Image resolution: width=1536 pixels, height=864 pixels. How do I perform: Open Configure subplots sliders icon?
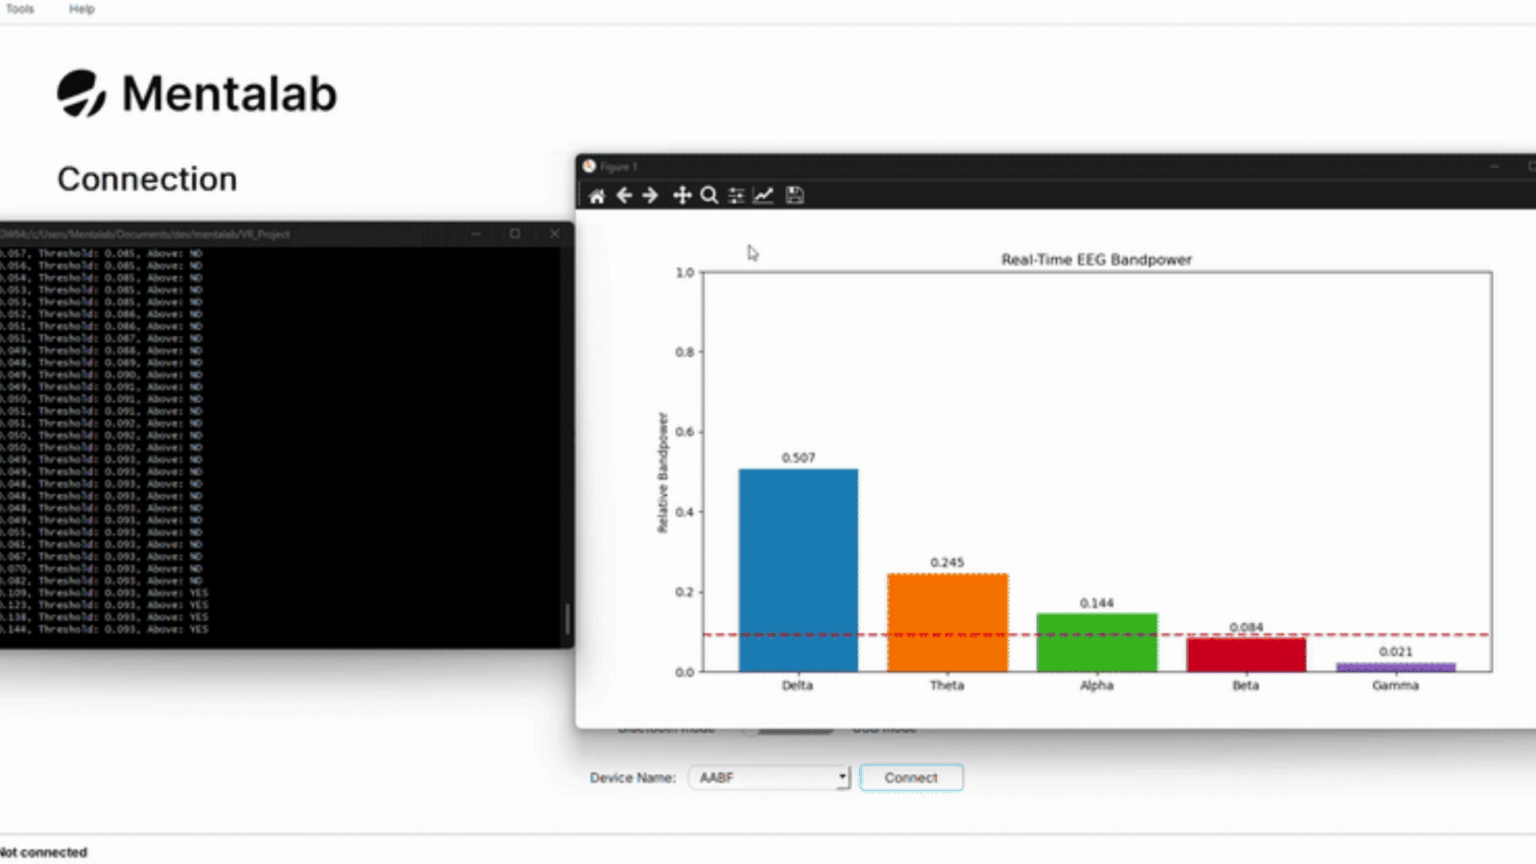click(x=736, y=195)
